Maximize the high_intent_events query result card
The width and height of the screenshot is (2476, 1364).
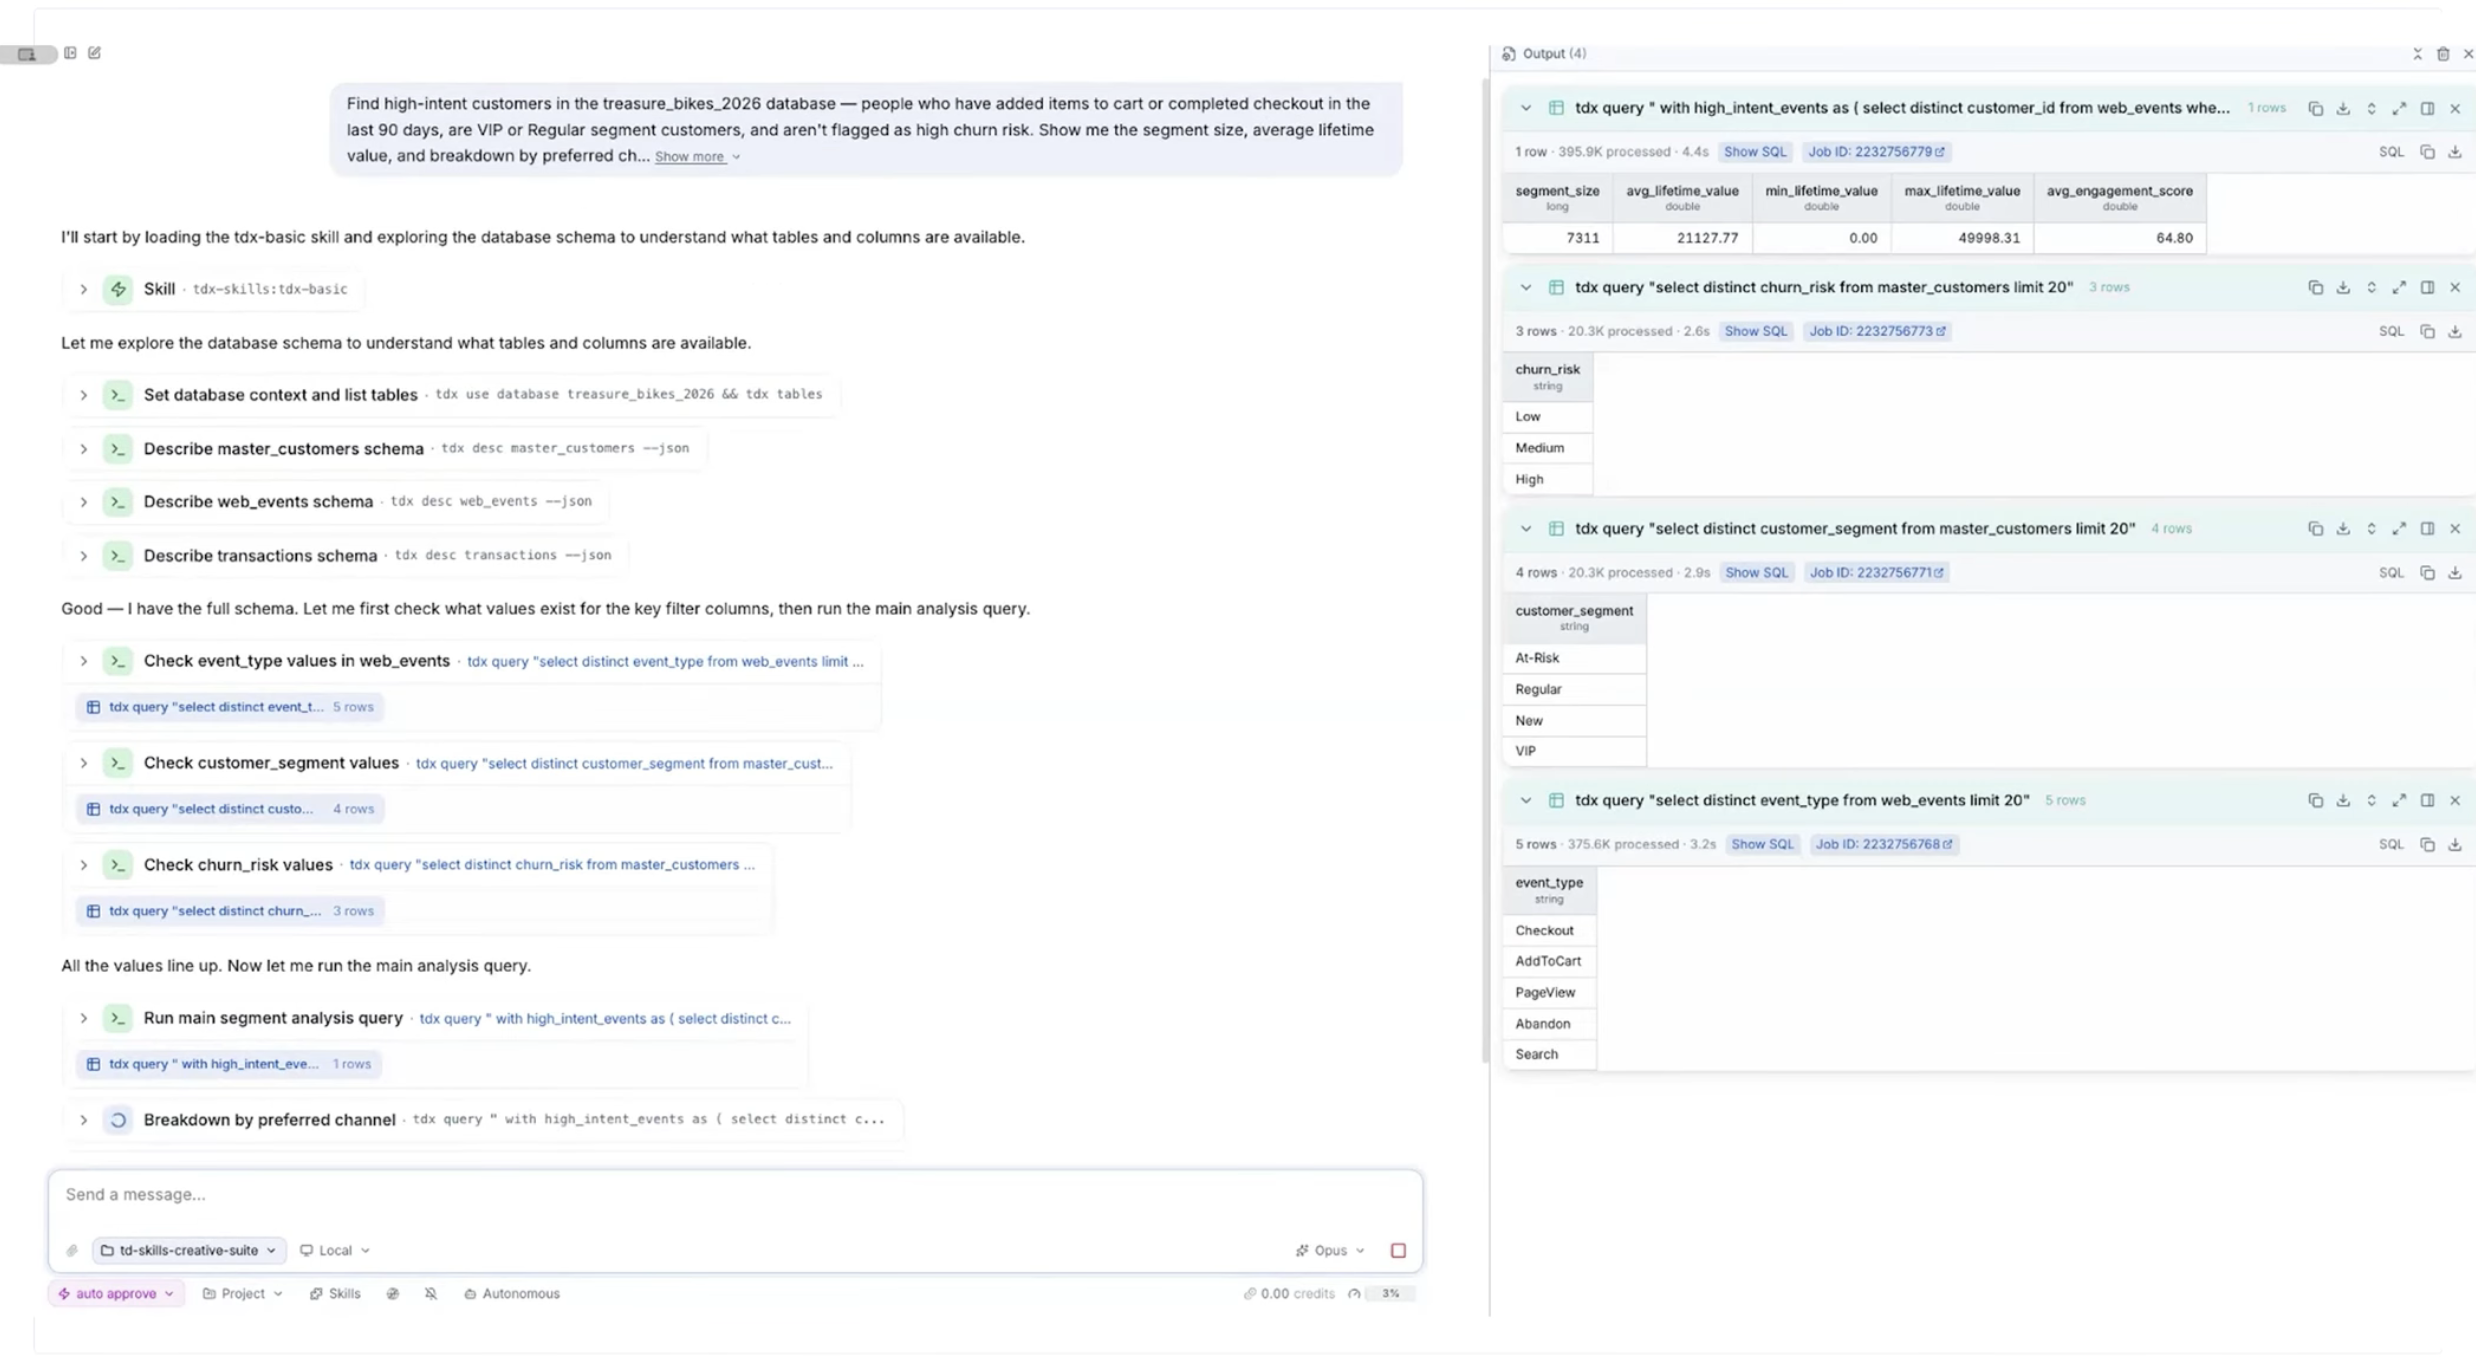2399,108
